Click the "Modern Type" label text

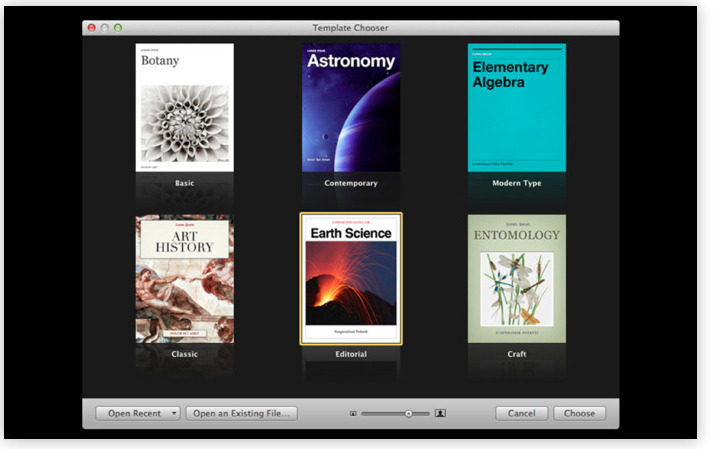(517, 183)
